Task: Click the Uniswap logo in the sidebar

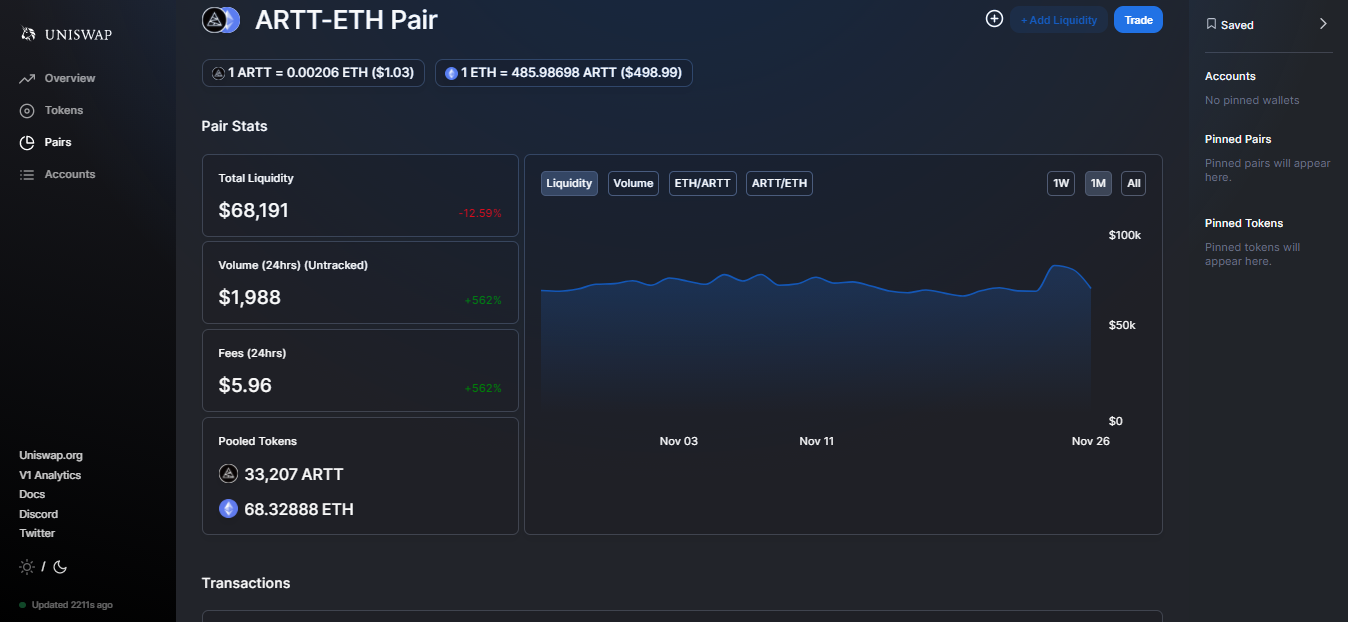Action: pos(65,34)
